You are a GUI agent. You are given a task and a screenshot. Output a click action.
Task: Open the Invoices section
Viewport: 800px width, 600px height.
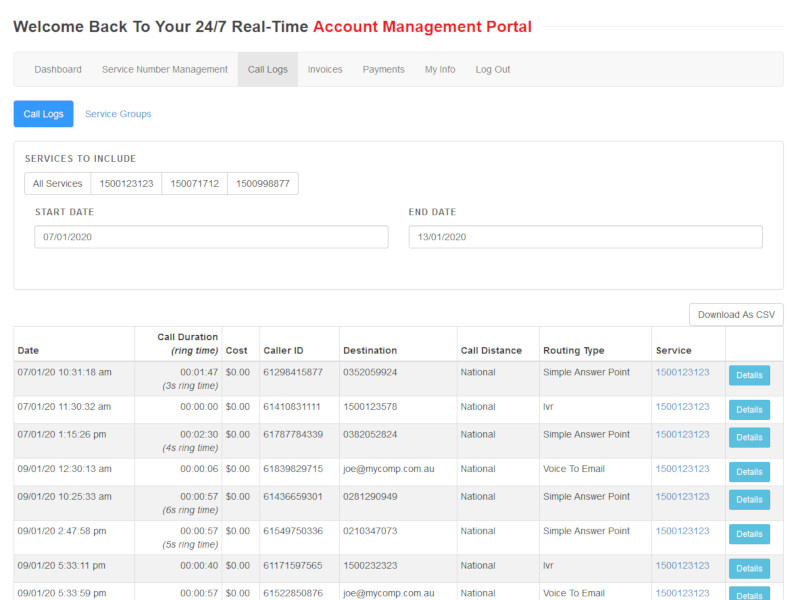[x=325, y=70]
